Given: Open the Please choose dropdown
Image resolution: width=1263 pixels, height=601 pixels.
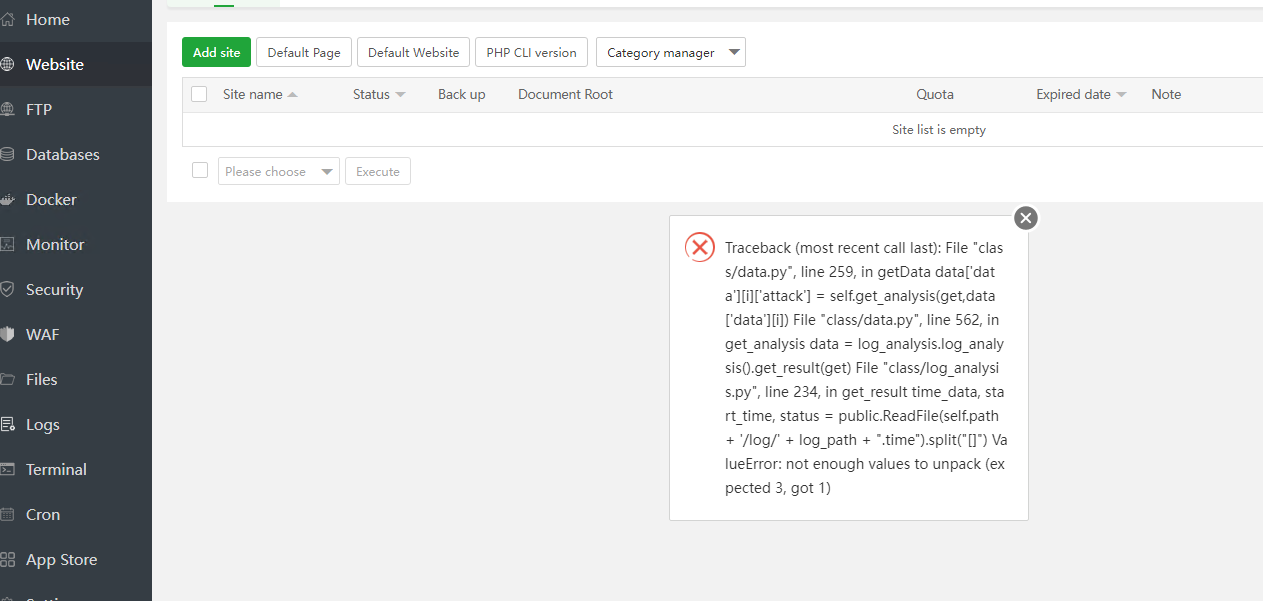Looking at the screenshot, I should click(x=279, y=172).
